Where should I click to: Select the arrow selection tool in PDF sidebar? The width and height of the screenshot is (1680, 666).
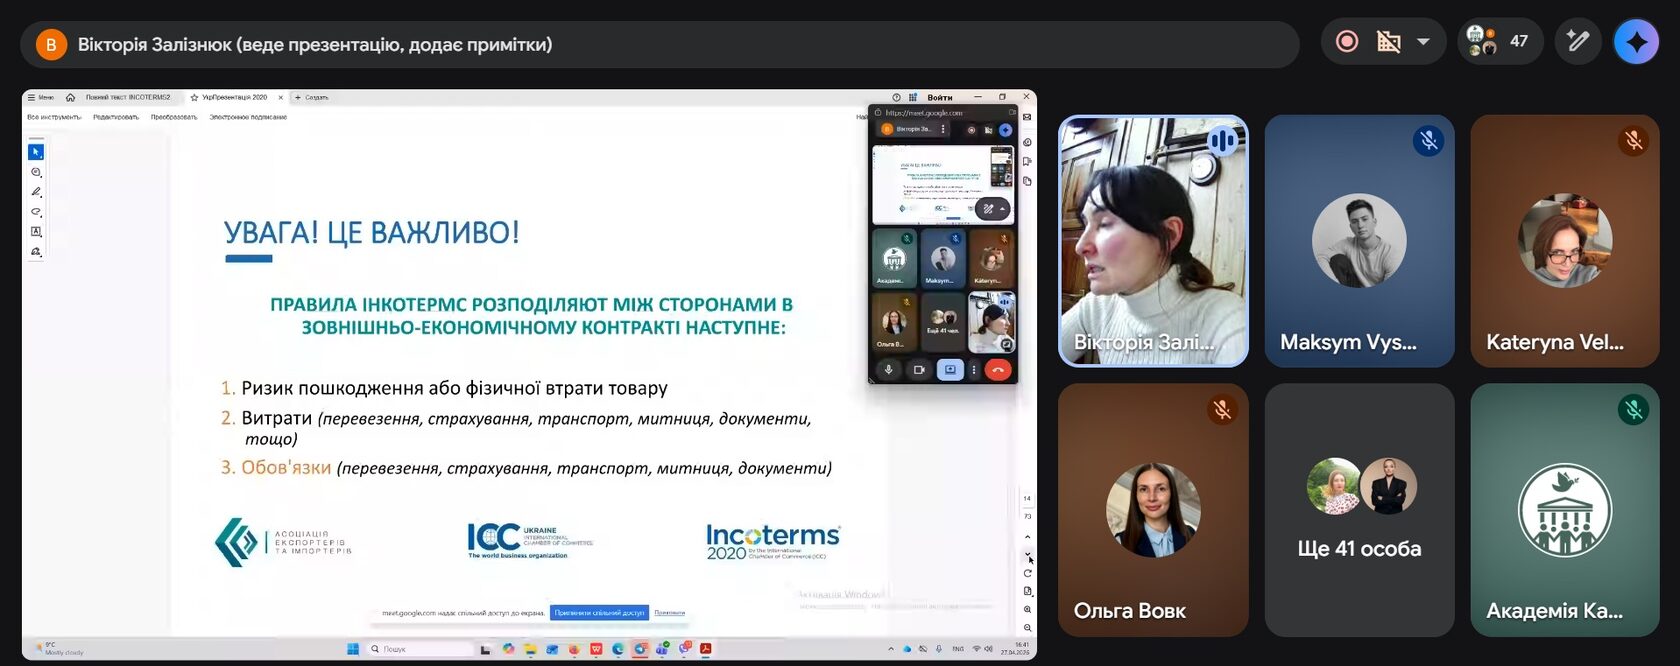click(36, 152)
